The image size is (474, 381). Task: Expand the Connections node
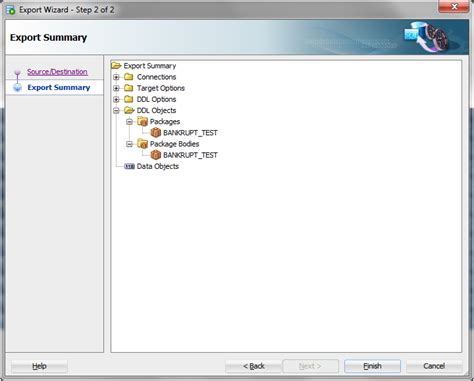pos(116,77)
